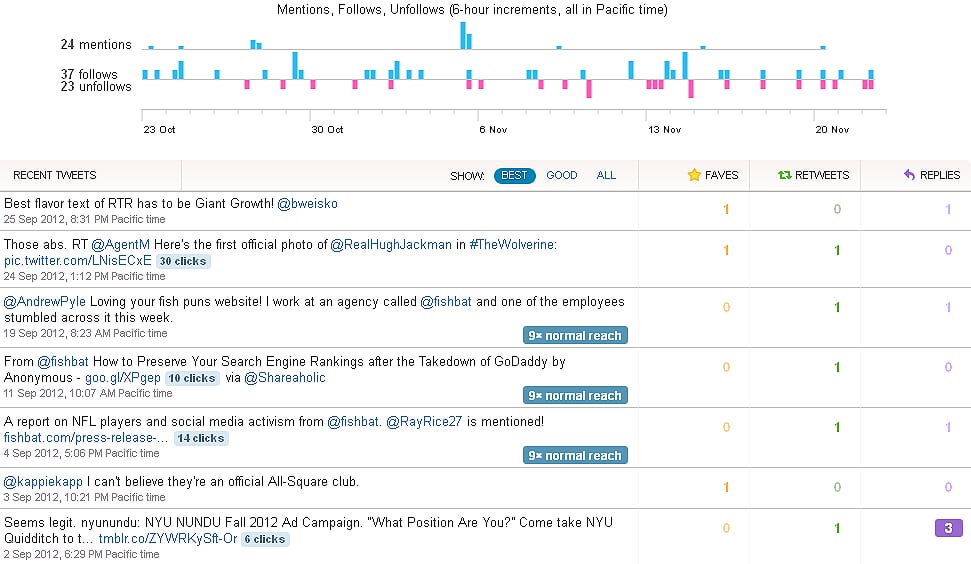Open the tmblr.co/ZYWRKySft-Or link
The height and width of the screenshot is (564, 971).
click(x=168, y=538)
